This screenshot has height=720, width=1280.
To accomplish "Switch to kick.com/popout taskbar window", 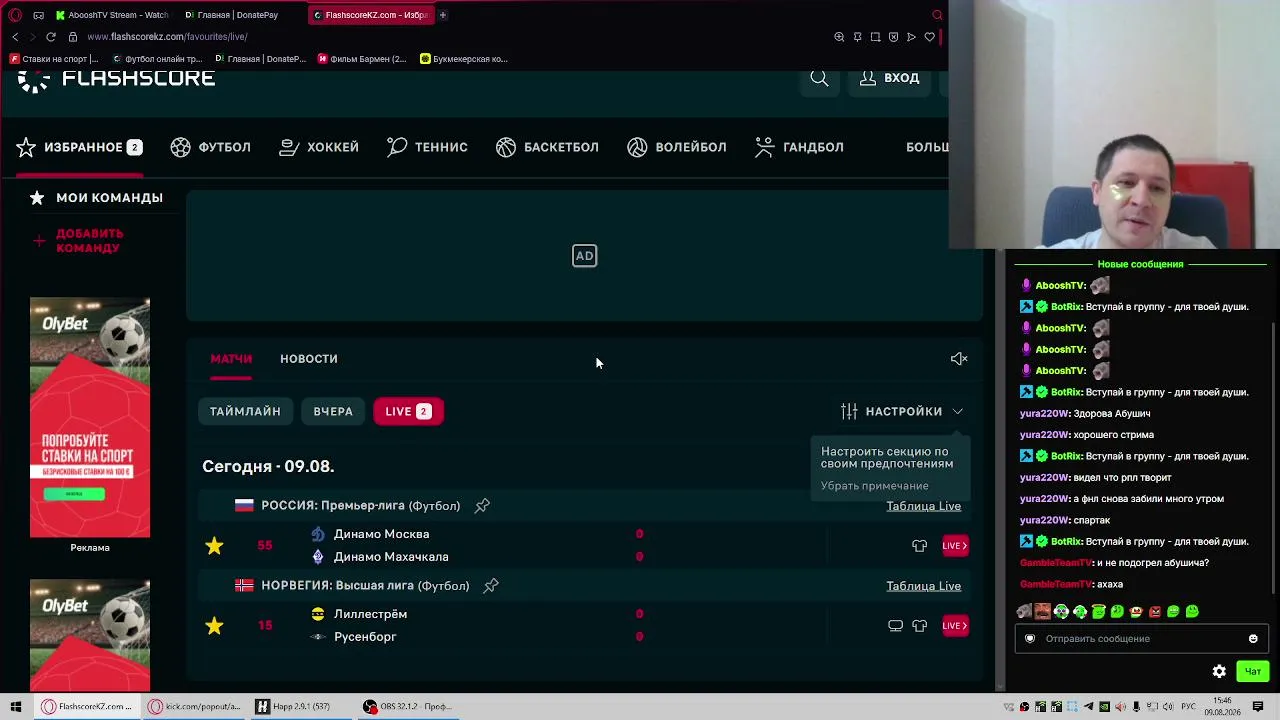I will tap(194, 707).
